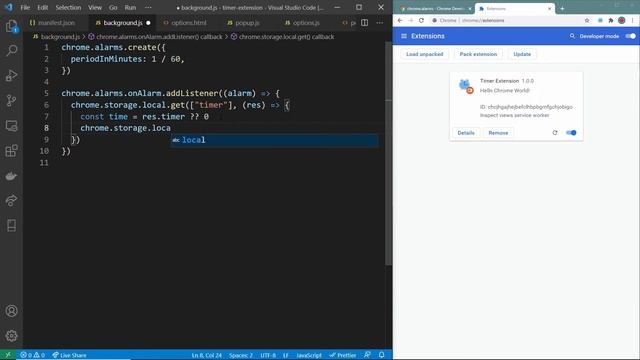
Task: Open the notifications bell in status bar
Action: (x=382, y=355)
